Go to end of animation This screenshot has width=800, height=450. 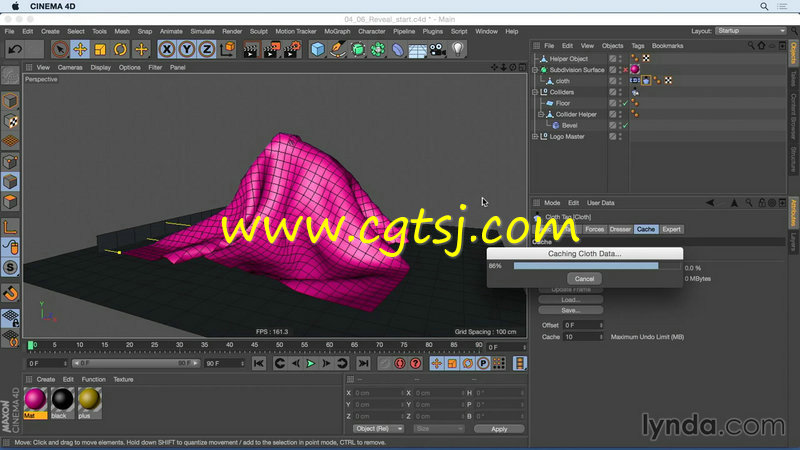[x=363, y=364]
